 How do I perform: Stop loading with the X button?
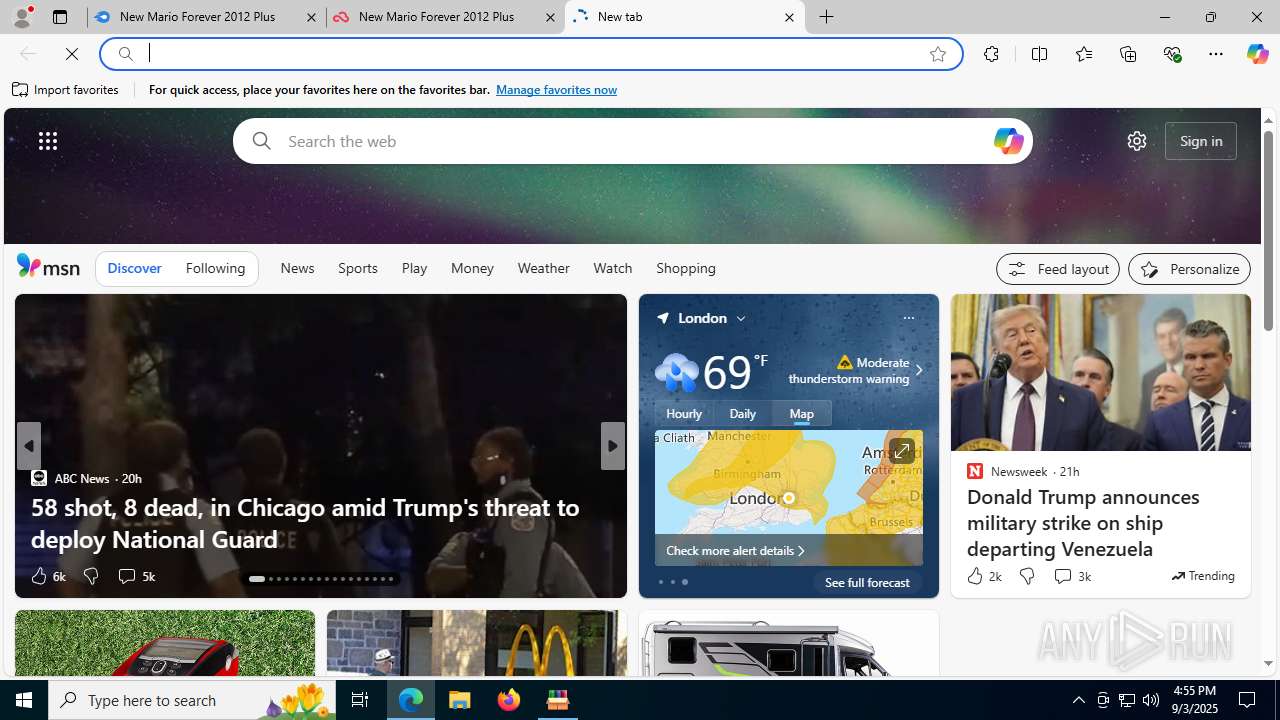pyautogui.click(x=72, y=54)
